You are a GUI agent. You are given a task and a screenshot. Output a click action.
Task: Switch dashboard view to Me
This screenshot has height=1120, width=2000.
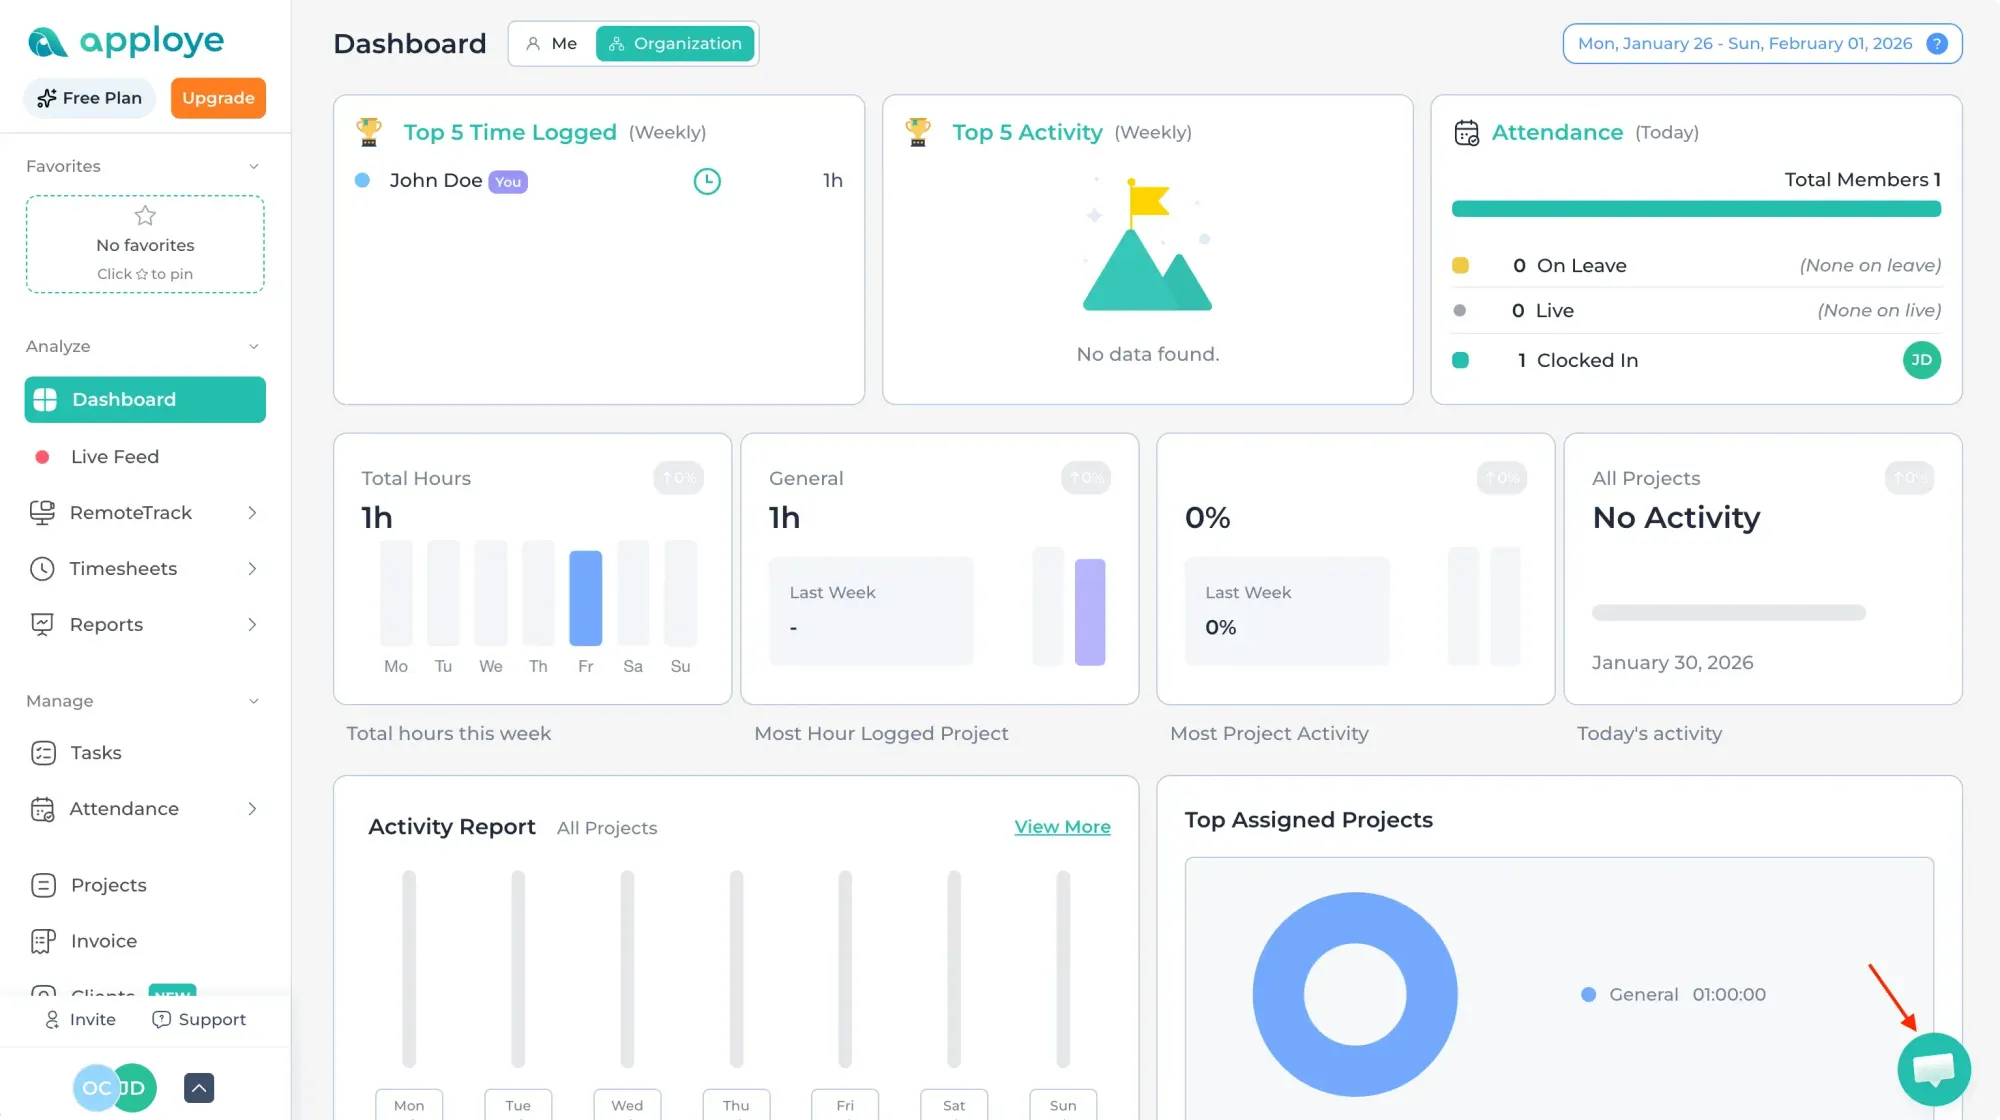pyautogui.click(x=552, y=44)
